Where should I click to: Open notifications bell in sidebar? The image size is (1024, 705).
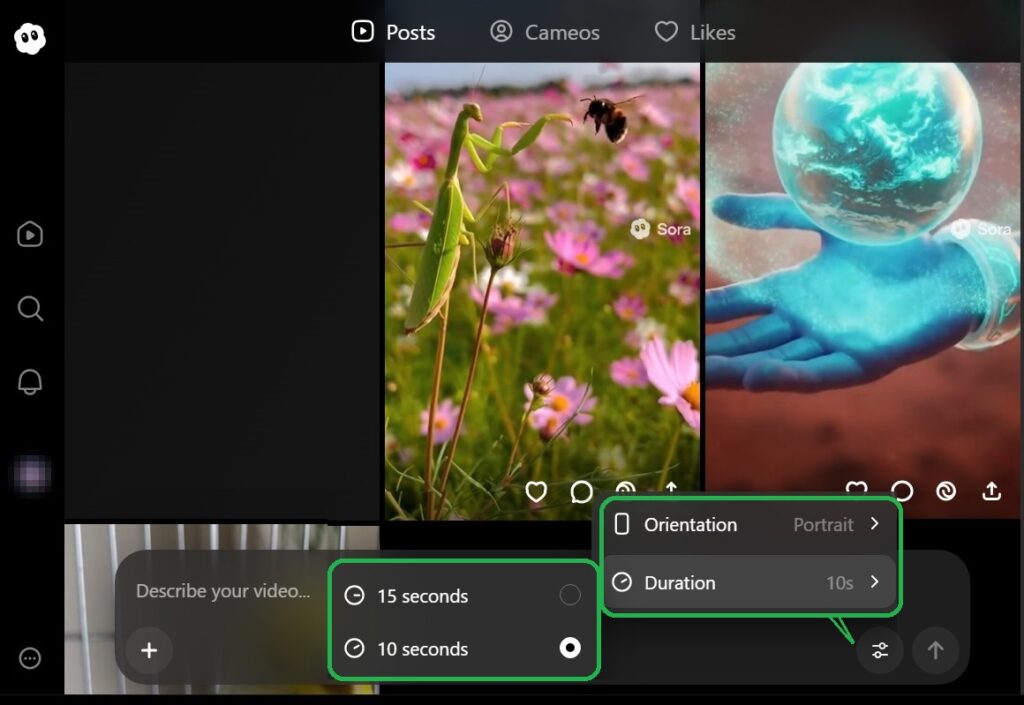click(x=30, y=381)
